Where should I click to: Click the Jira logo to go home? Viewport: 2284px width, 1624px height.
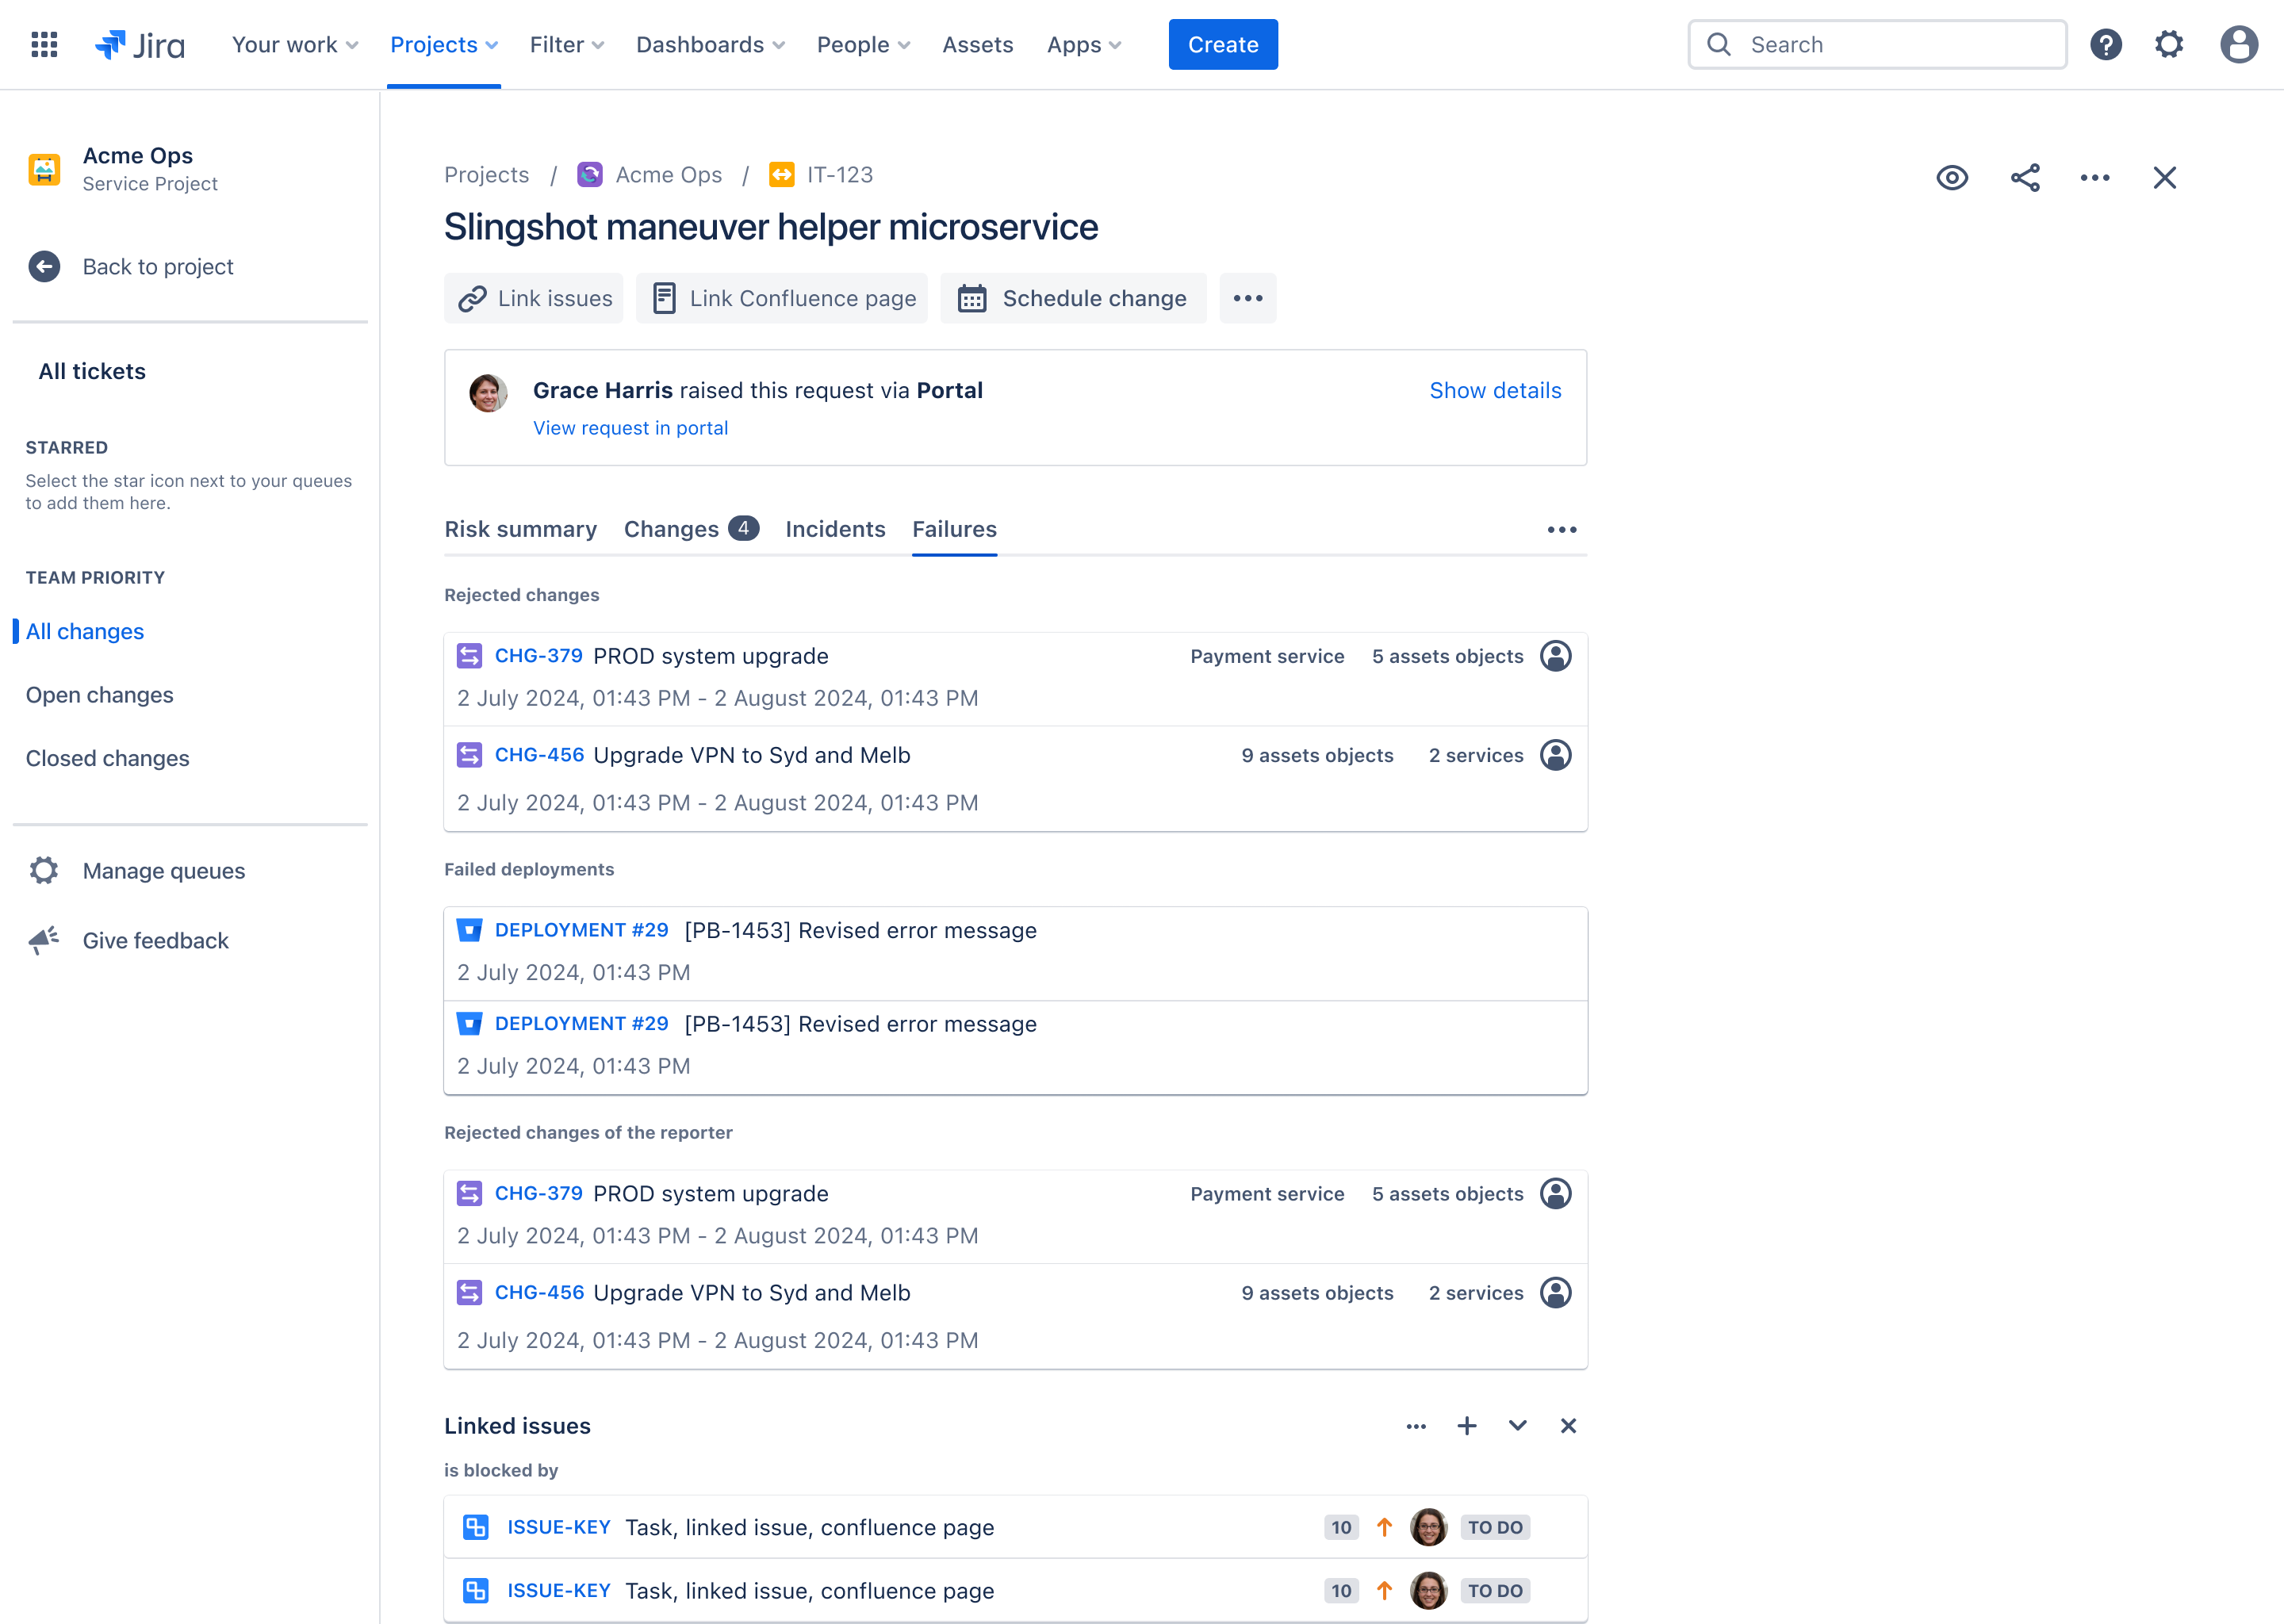point(140,44)
